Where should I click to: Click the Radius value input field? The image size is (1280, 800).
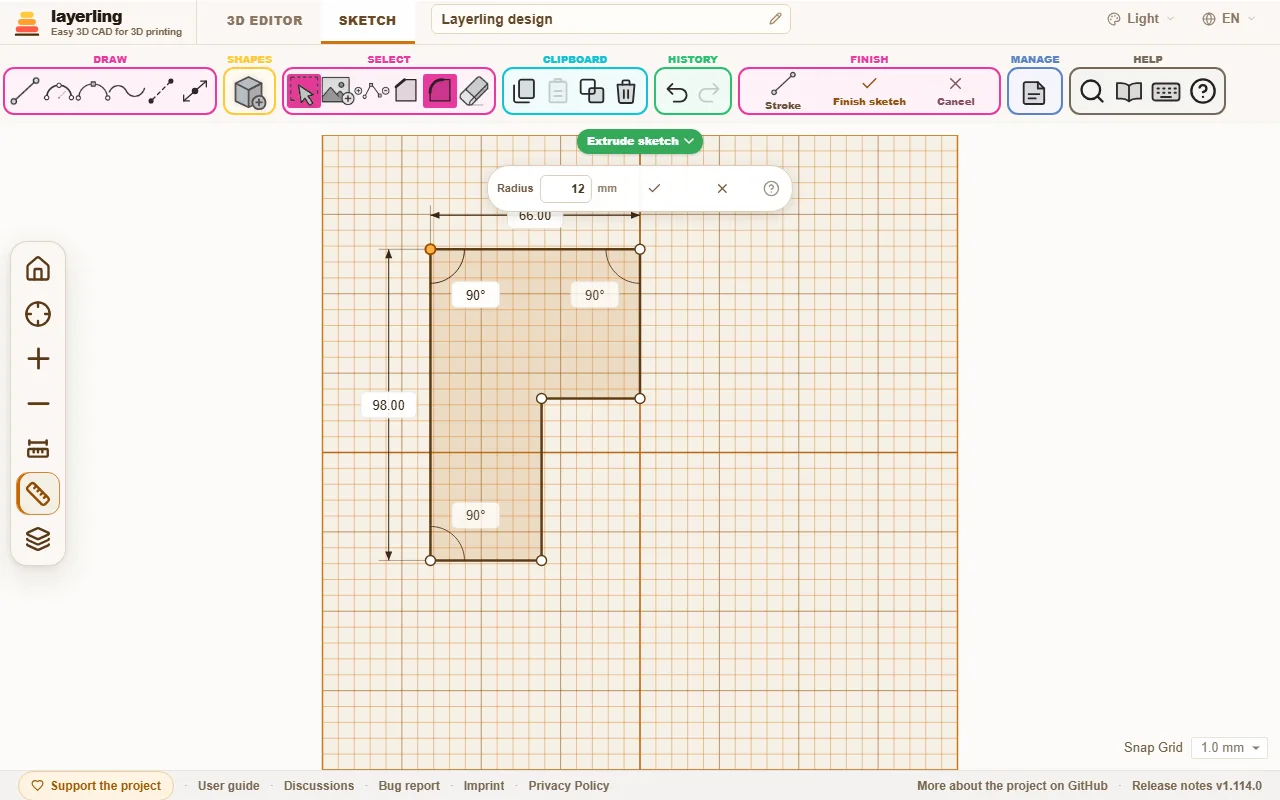566,188
